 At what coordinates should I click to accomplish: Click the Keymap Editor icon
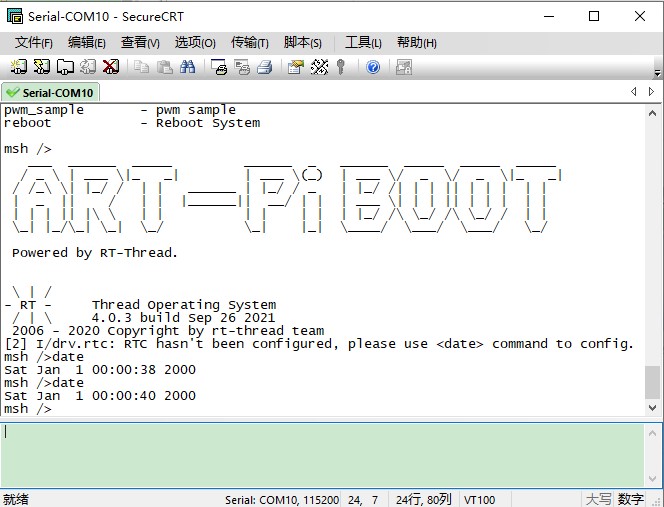(x=319, y=67)
